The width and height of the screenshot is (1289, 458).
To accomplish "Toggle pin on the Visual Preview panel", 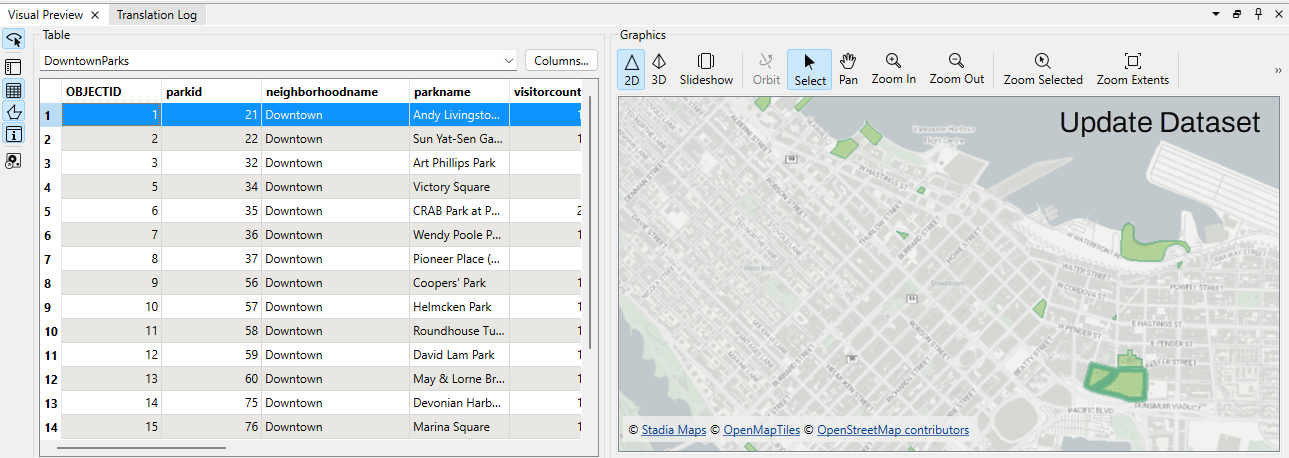I will [x=1258, y=15].
